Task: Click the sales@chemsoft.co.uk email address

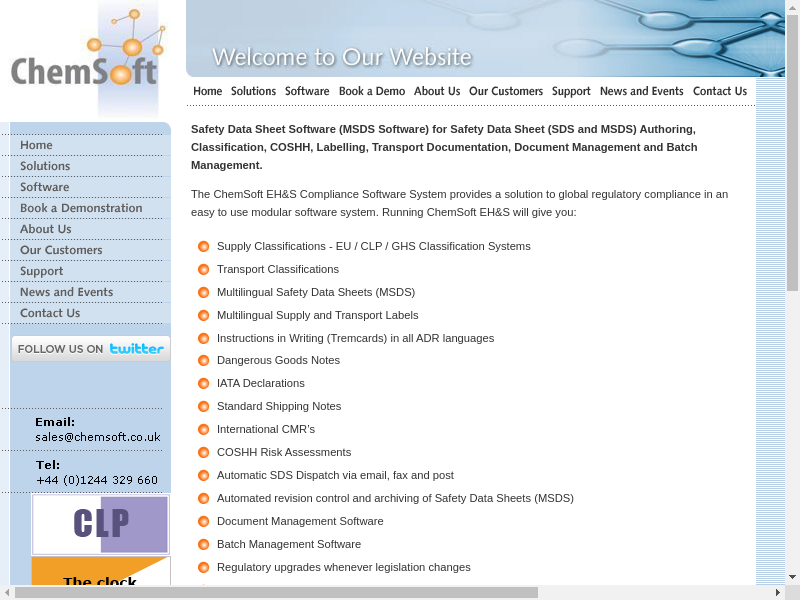Action: coord(98,437)
